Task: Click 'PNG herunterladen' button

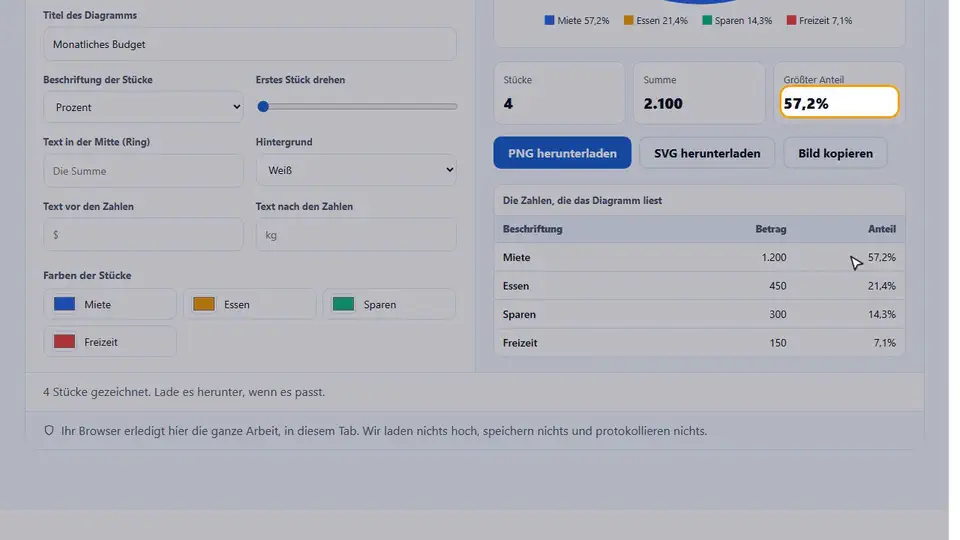Action: tap(562, 153)
